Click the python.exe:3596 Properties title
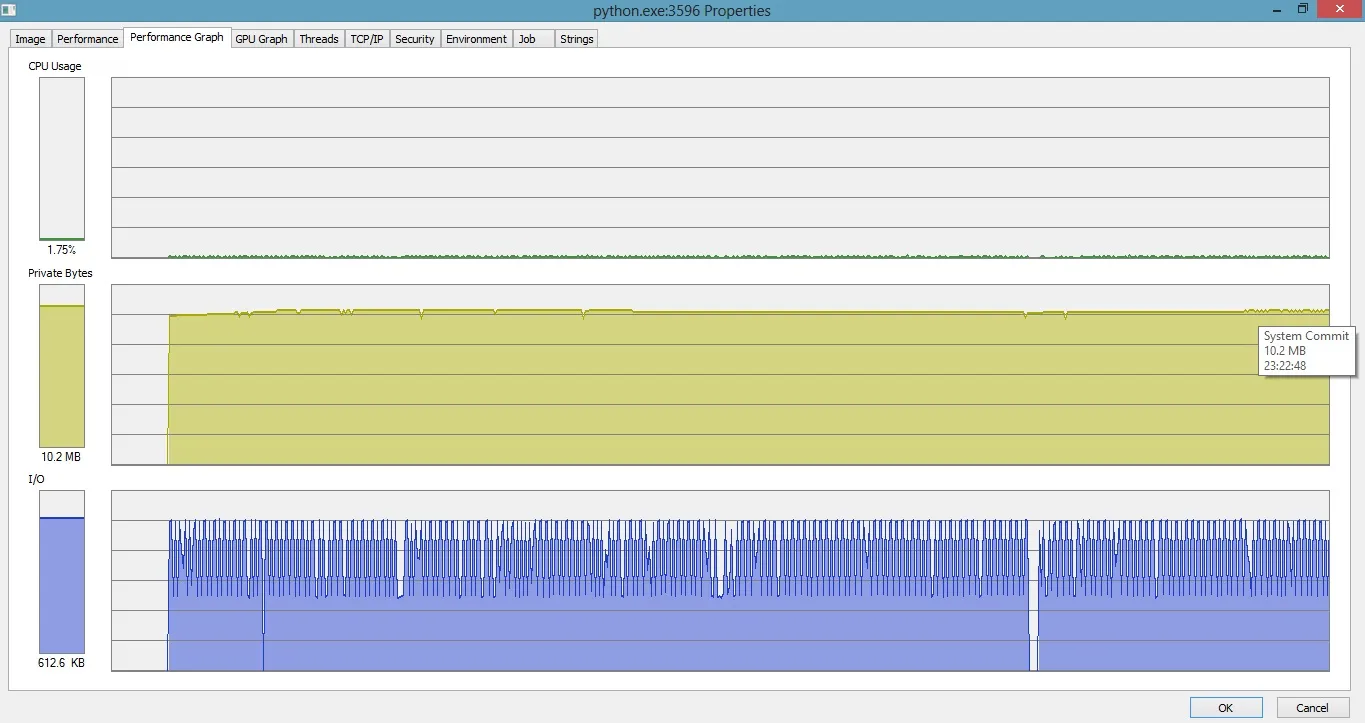 coord(682,11)
